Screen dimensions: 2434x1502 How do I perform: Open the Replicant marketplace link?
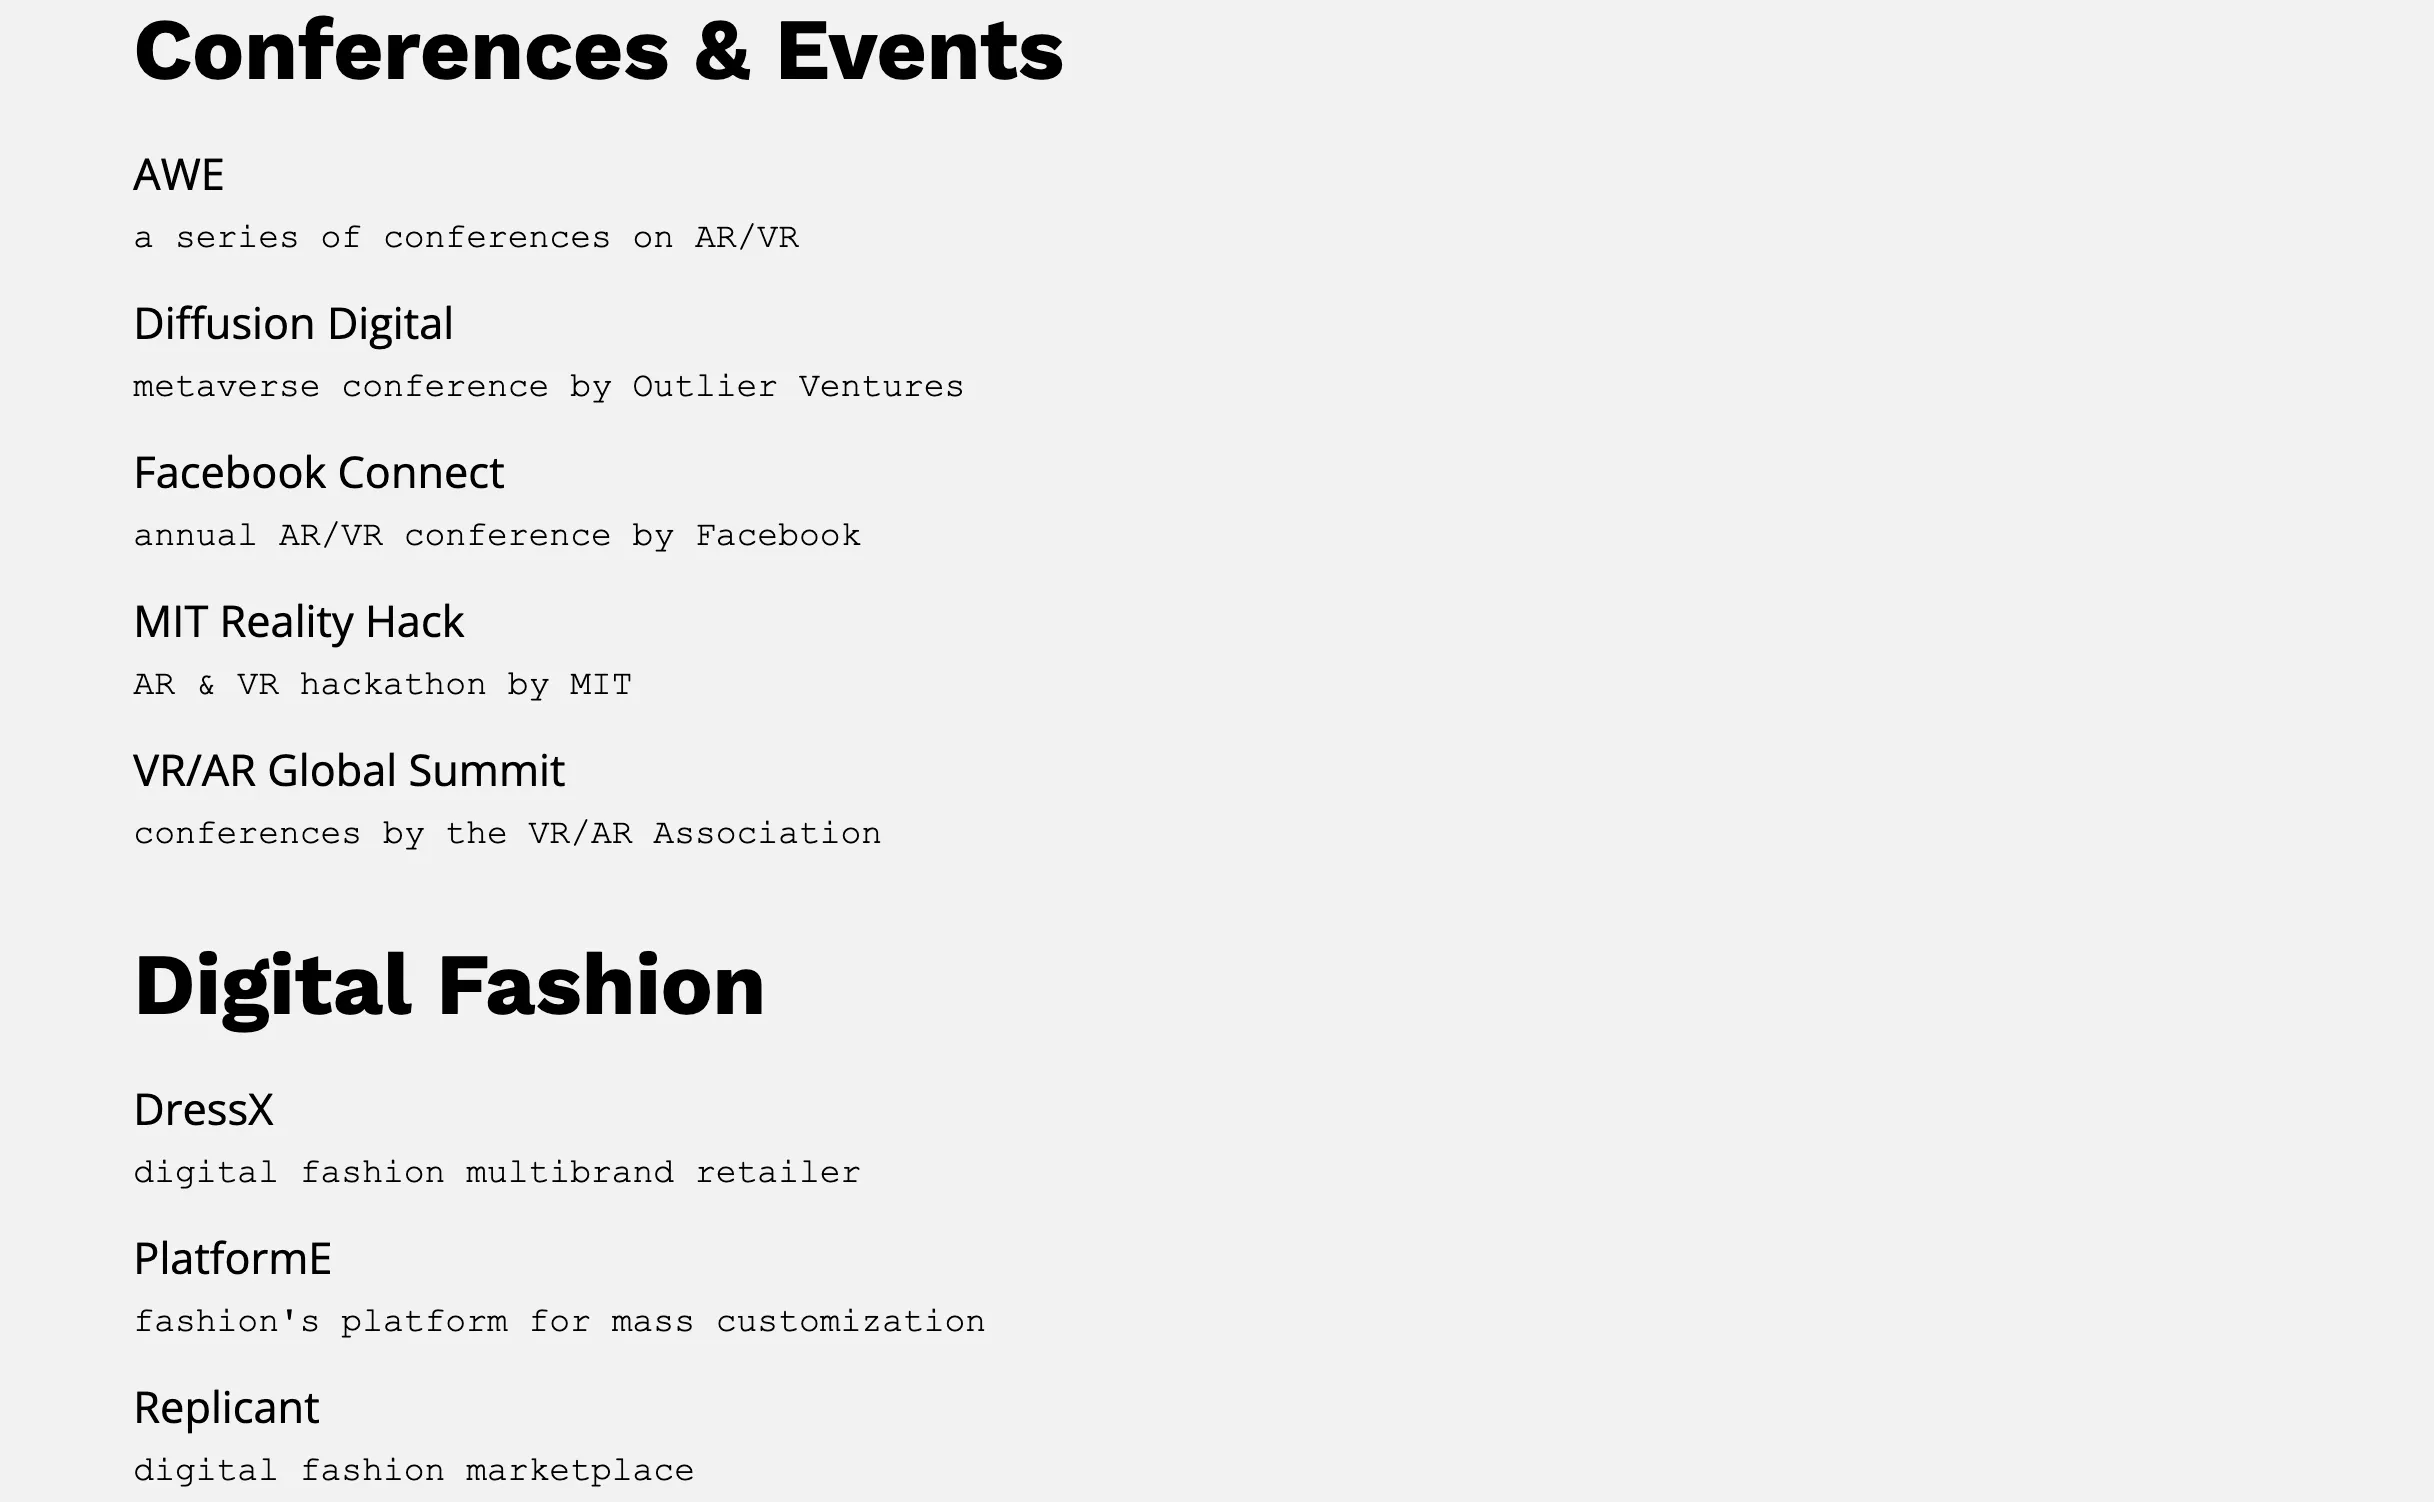coord(227,1408)
